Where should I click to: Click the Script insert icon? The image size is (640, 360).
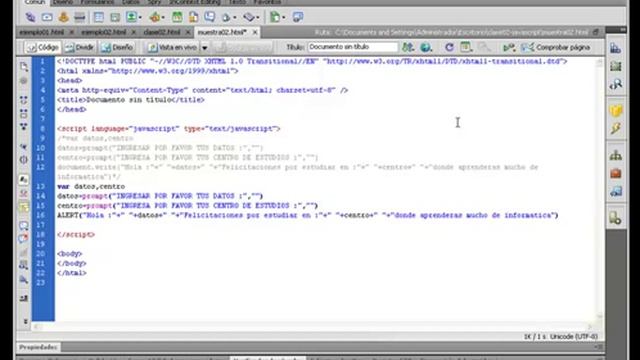pos(249,17)
